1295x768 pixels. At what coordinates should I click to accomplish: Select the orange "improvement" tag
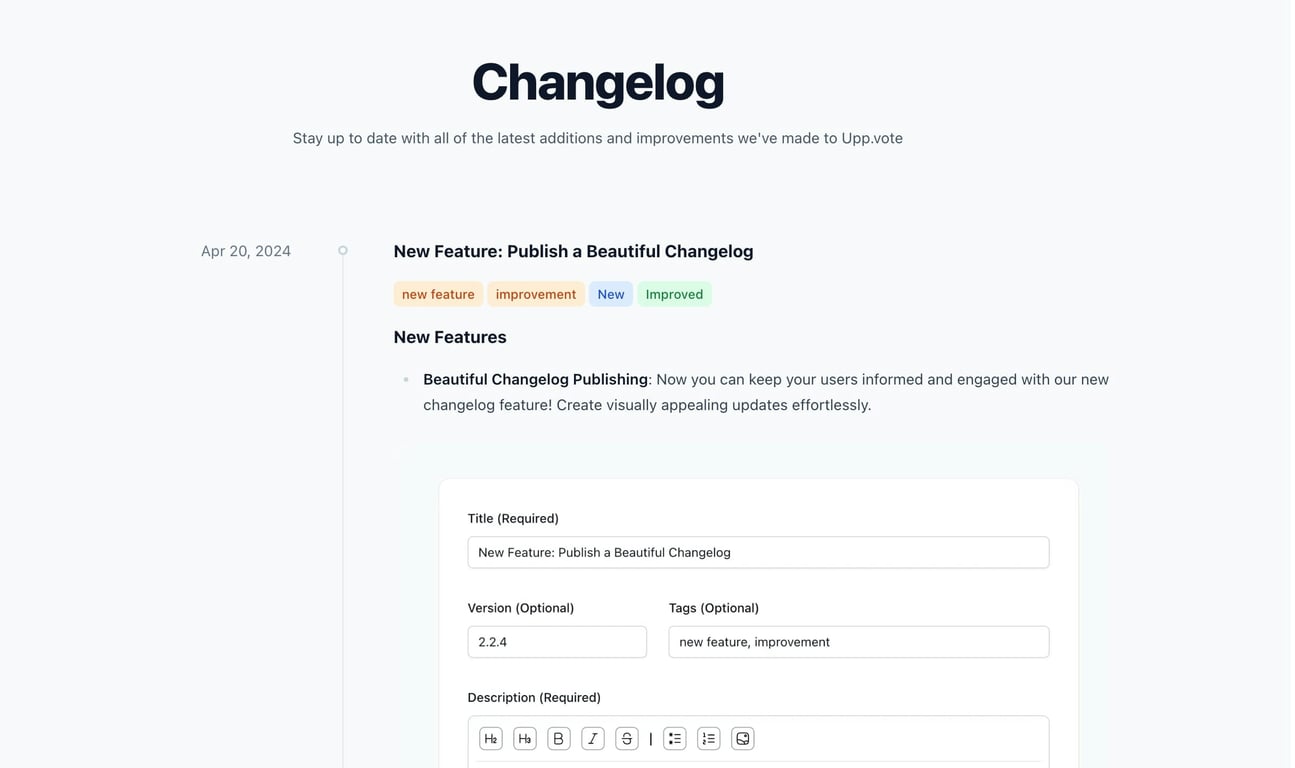(536, 294)
